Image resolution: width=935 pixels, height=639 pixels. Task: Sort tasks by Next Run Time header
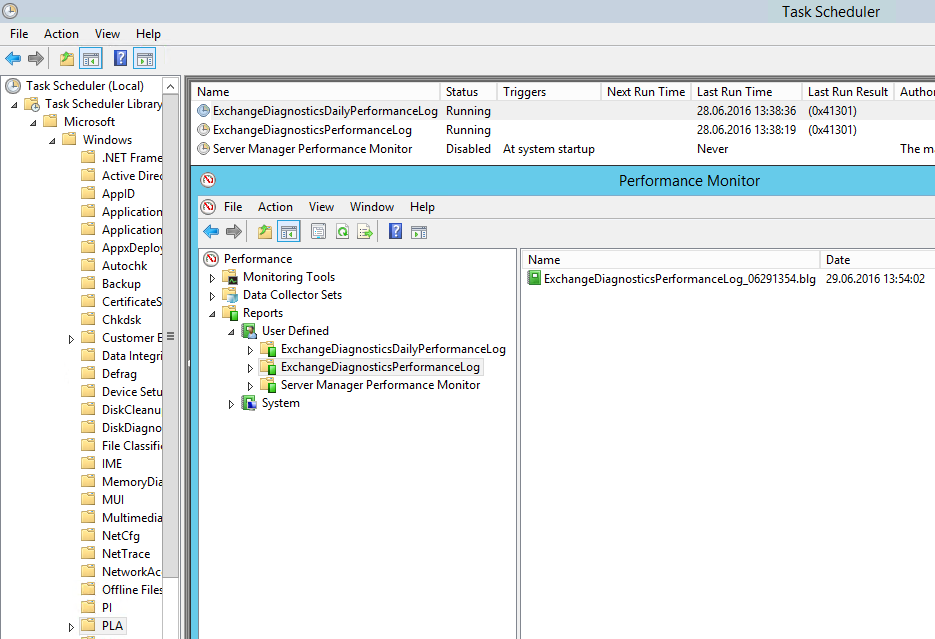[646, 92]
